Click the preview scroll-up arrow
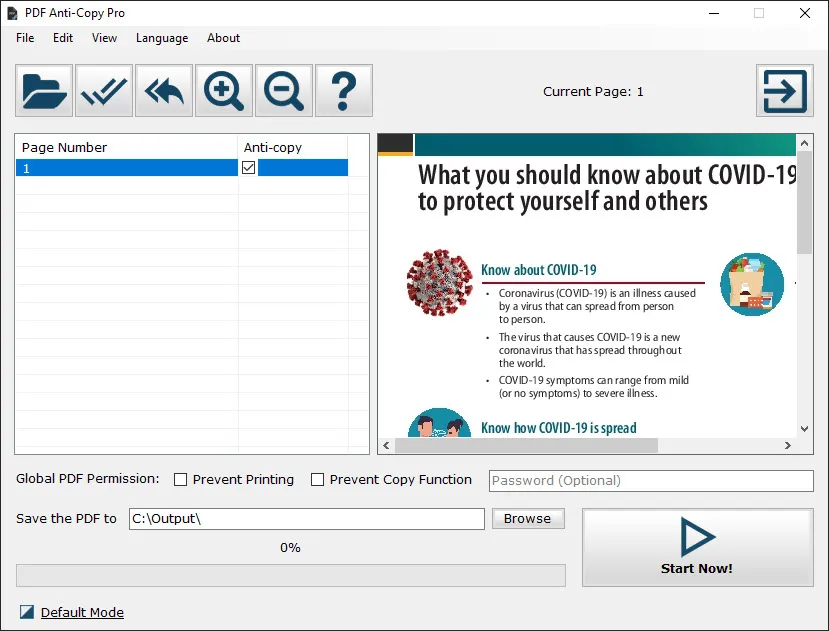This screenshot has width=829, height=631. [804, 143]
